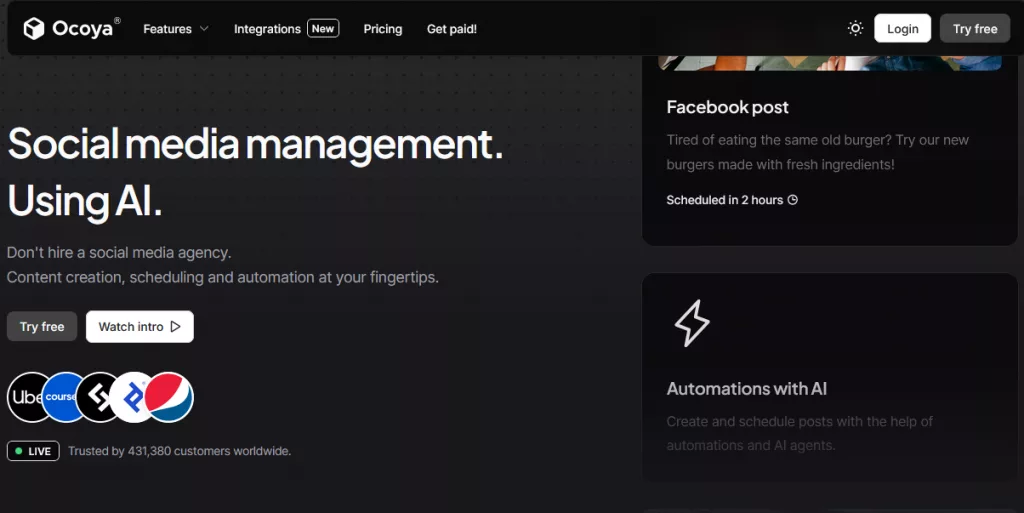
Task: Click the New badge beside Integrations
Action: coord(323,29)
